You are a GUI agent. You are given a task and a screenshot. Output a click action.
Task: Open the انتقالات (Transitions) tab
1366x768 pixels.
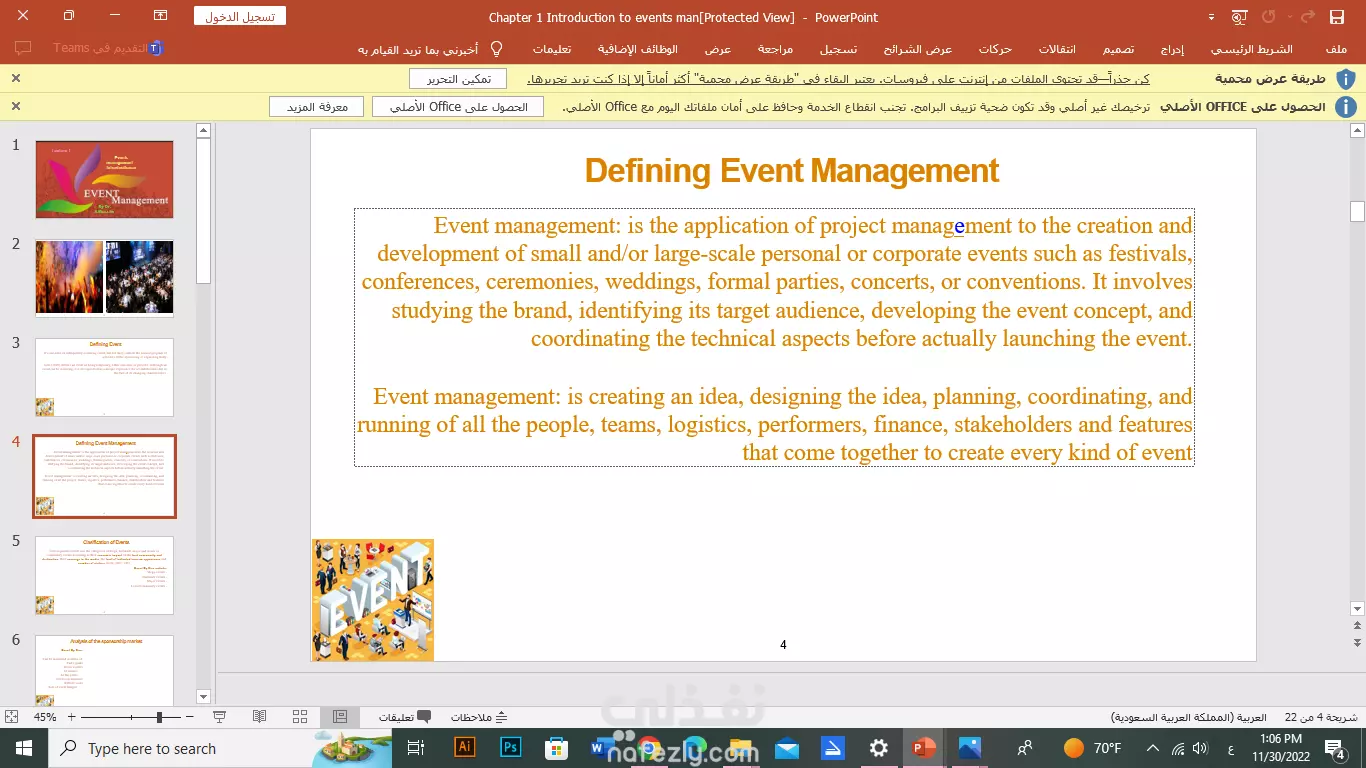[1058, 49]
